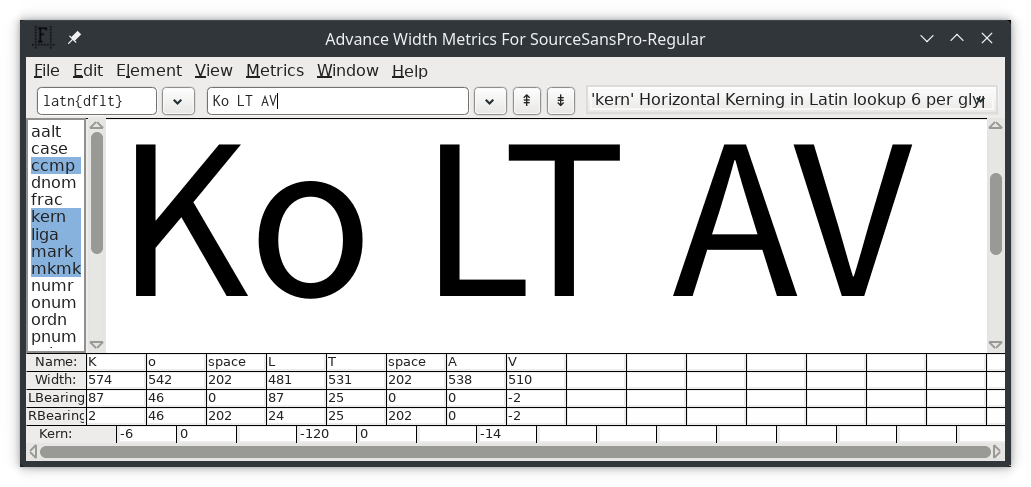The width and height of the screenshot is (1031, 487).
Task: Click the Name cell for K
Action: 116,362
